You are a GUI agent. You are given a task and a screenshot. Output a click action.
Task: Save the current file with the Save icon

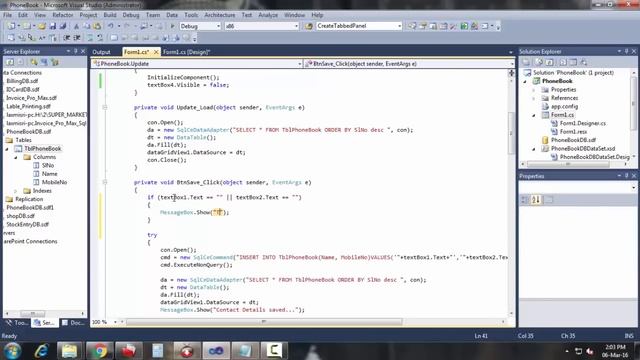[52, 26]
